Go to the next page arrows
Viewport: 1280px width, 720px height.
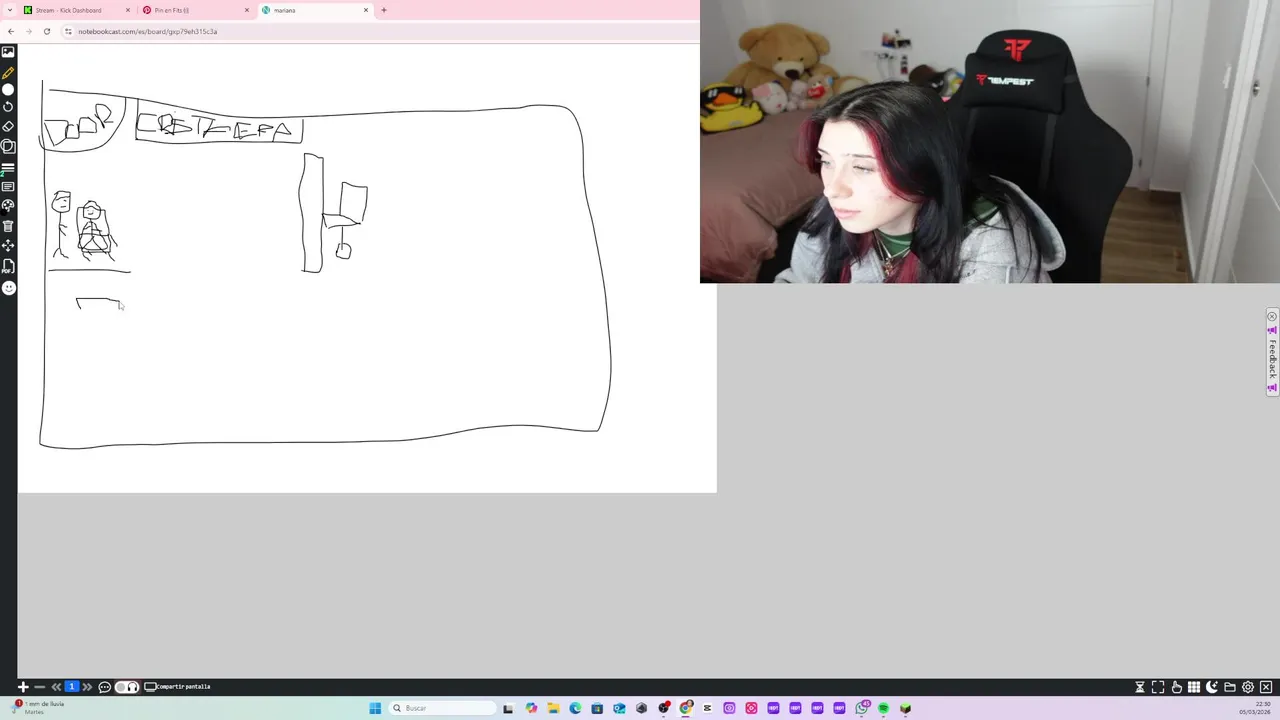pos(87,687)
